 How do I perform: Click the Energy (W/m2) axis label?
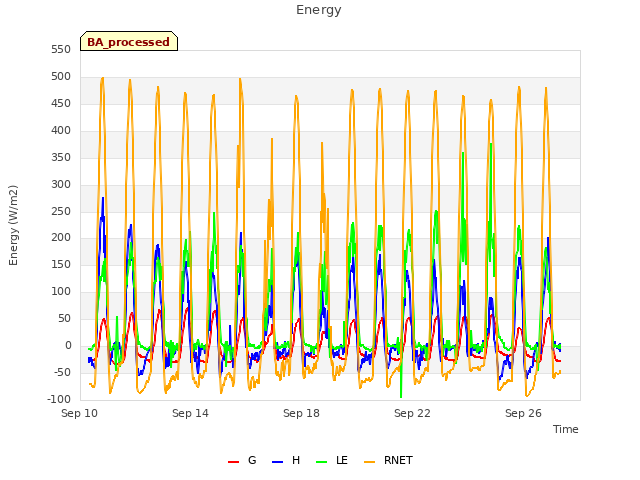click(x=13, y=225)
